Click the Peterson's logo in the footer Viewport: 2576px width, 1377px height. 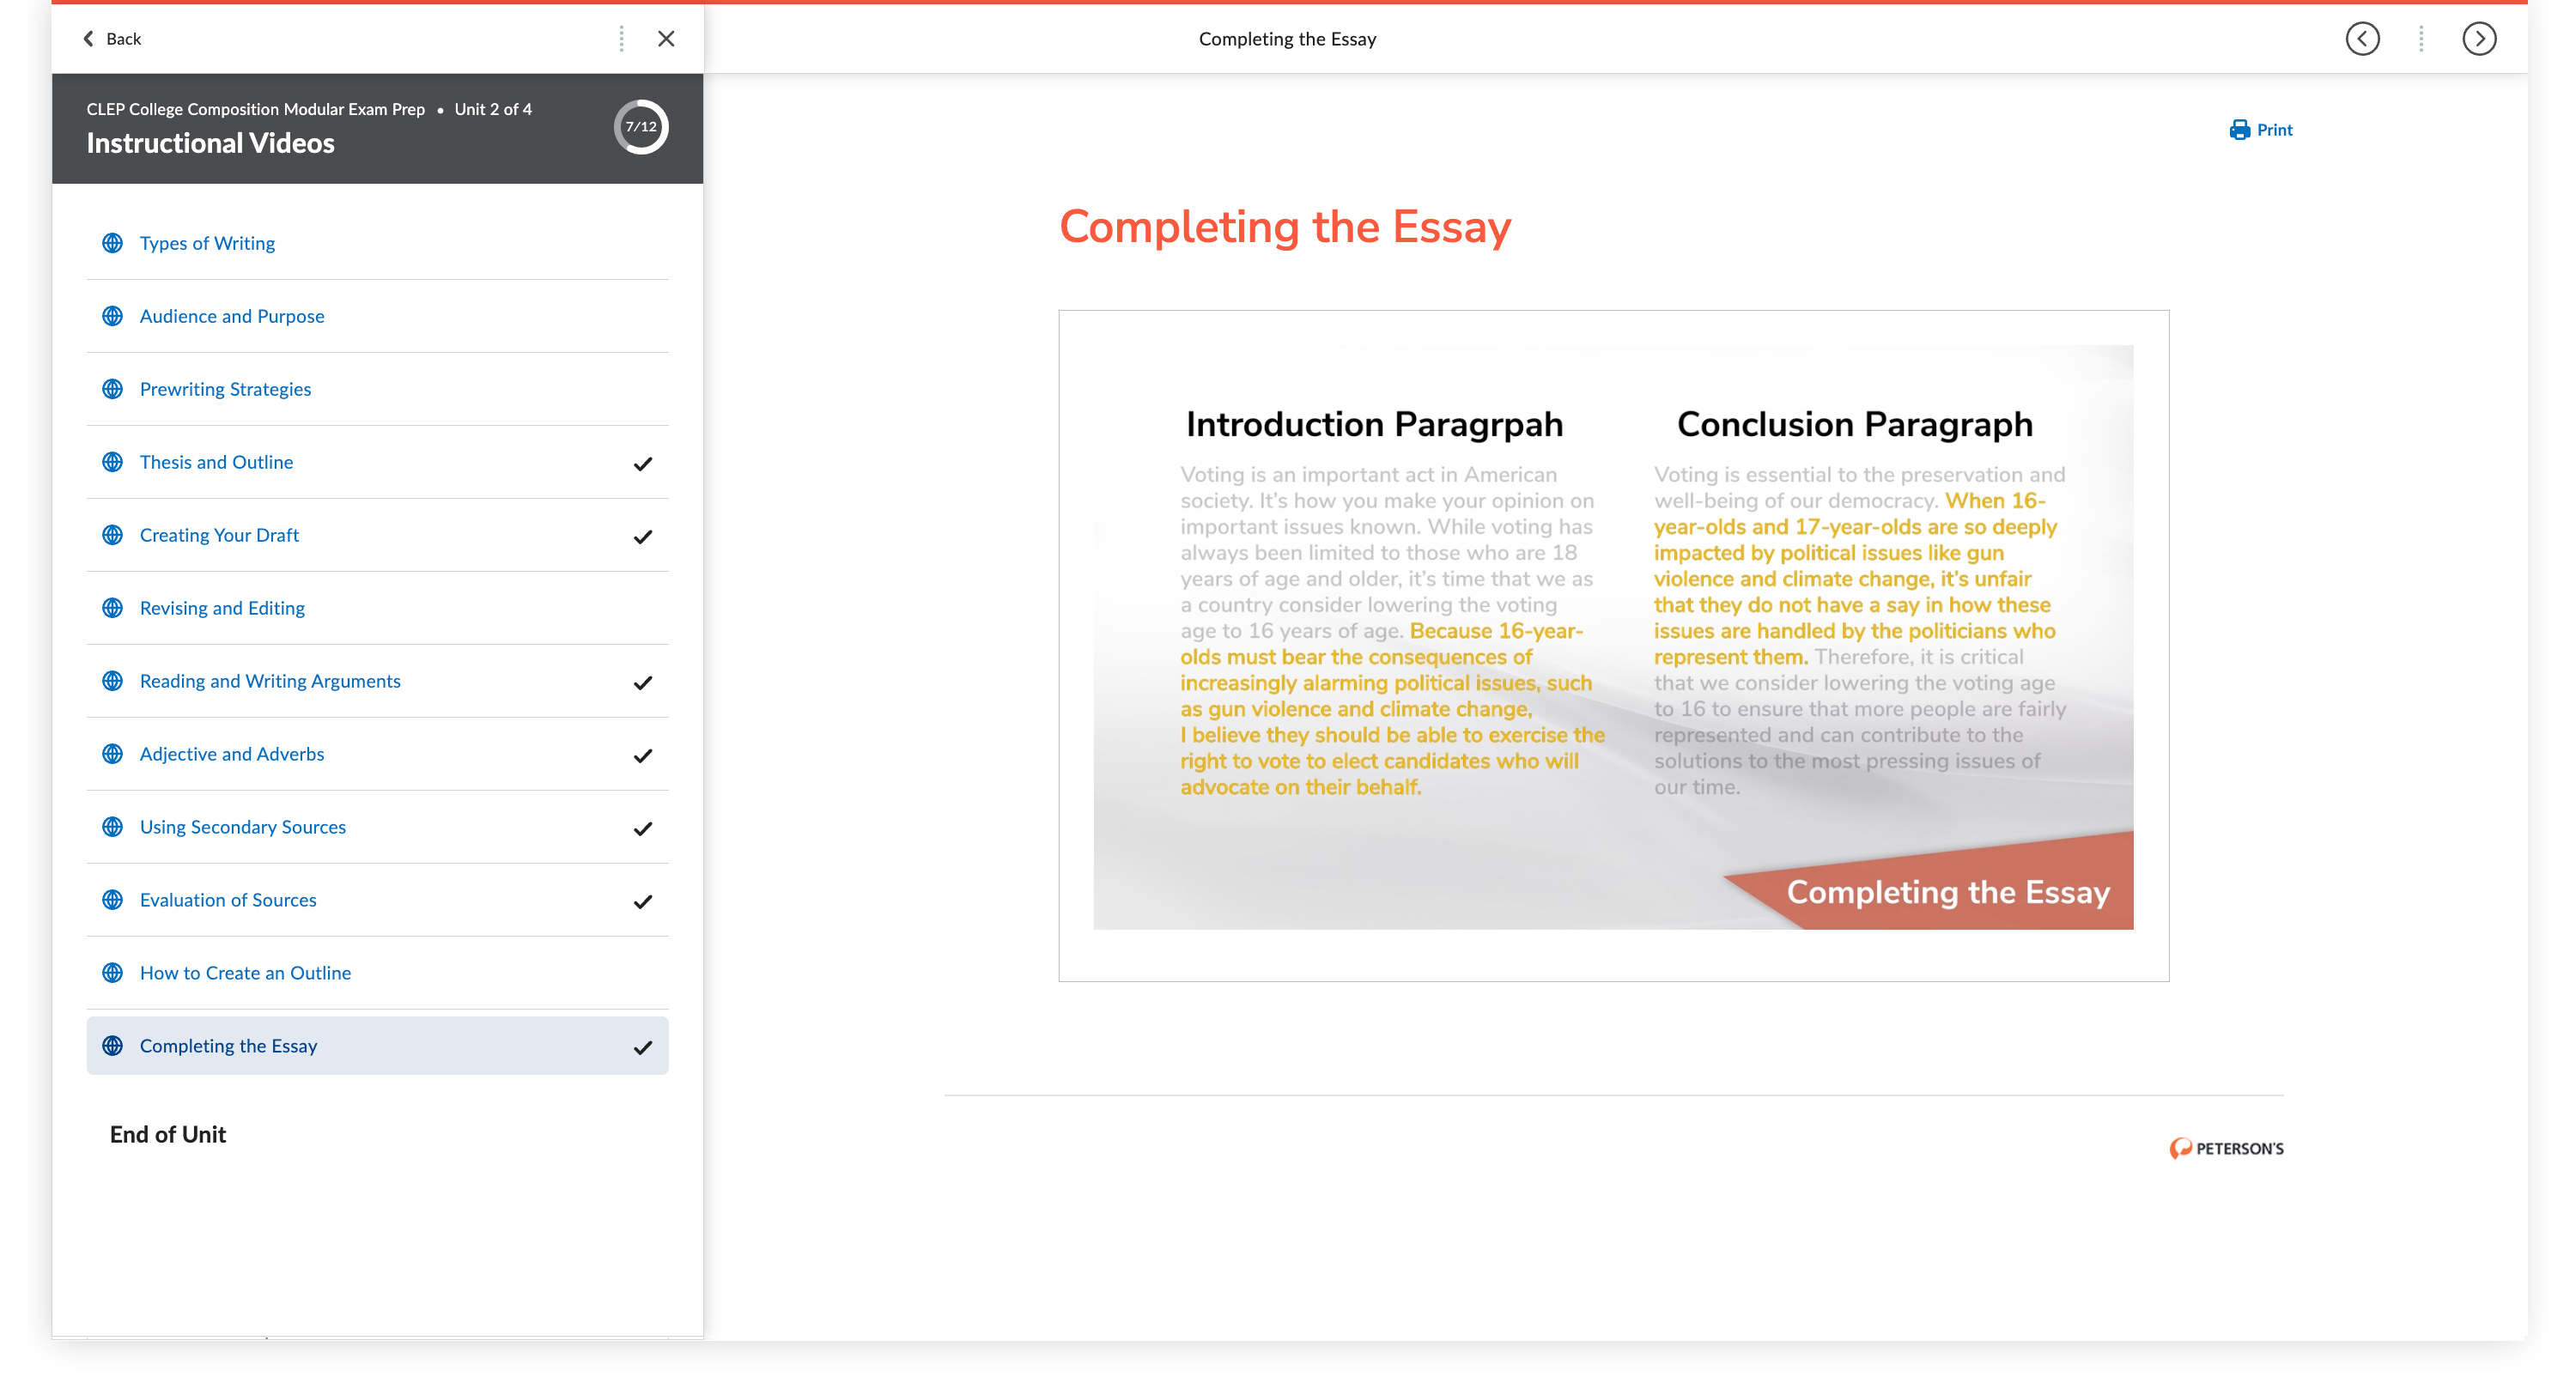pyautogui.click(x=2226, y=1148)
